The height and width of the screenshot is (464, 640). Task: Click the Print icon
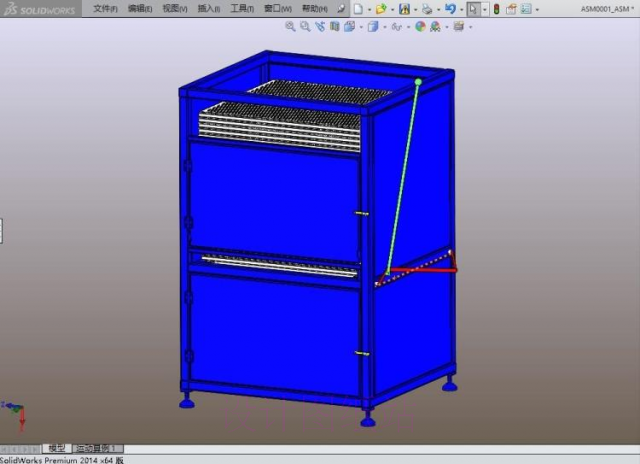(x=427, y=8)
